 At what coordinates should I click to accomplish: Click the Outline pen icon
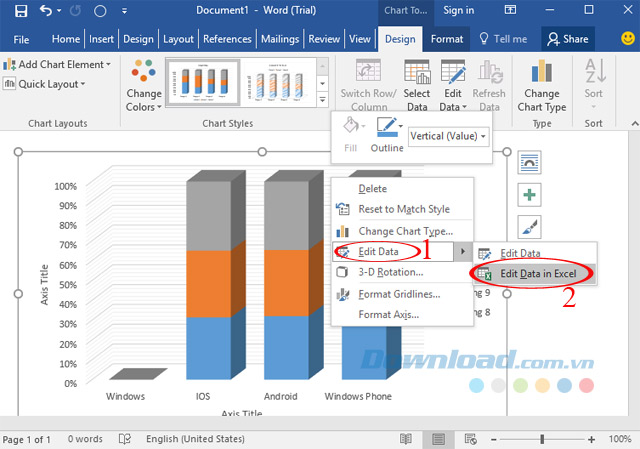point(387,129)
